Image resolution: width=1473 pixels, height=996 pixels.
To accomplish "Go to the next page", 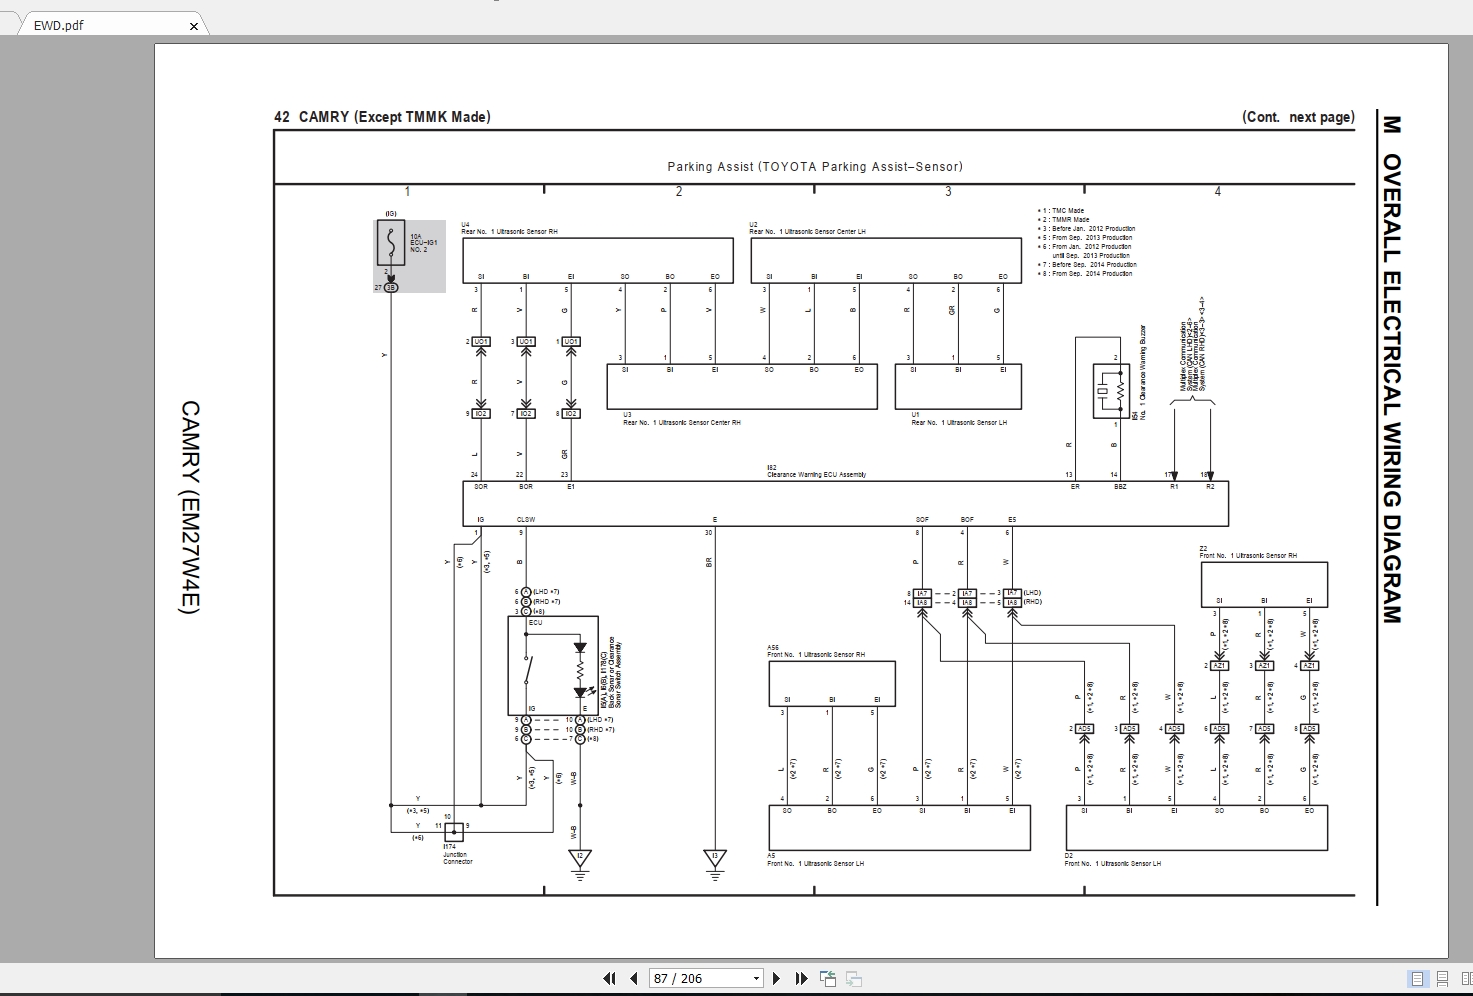I will tap(777, 978).
